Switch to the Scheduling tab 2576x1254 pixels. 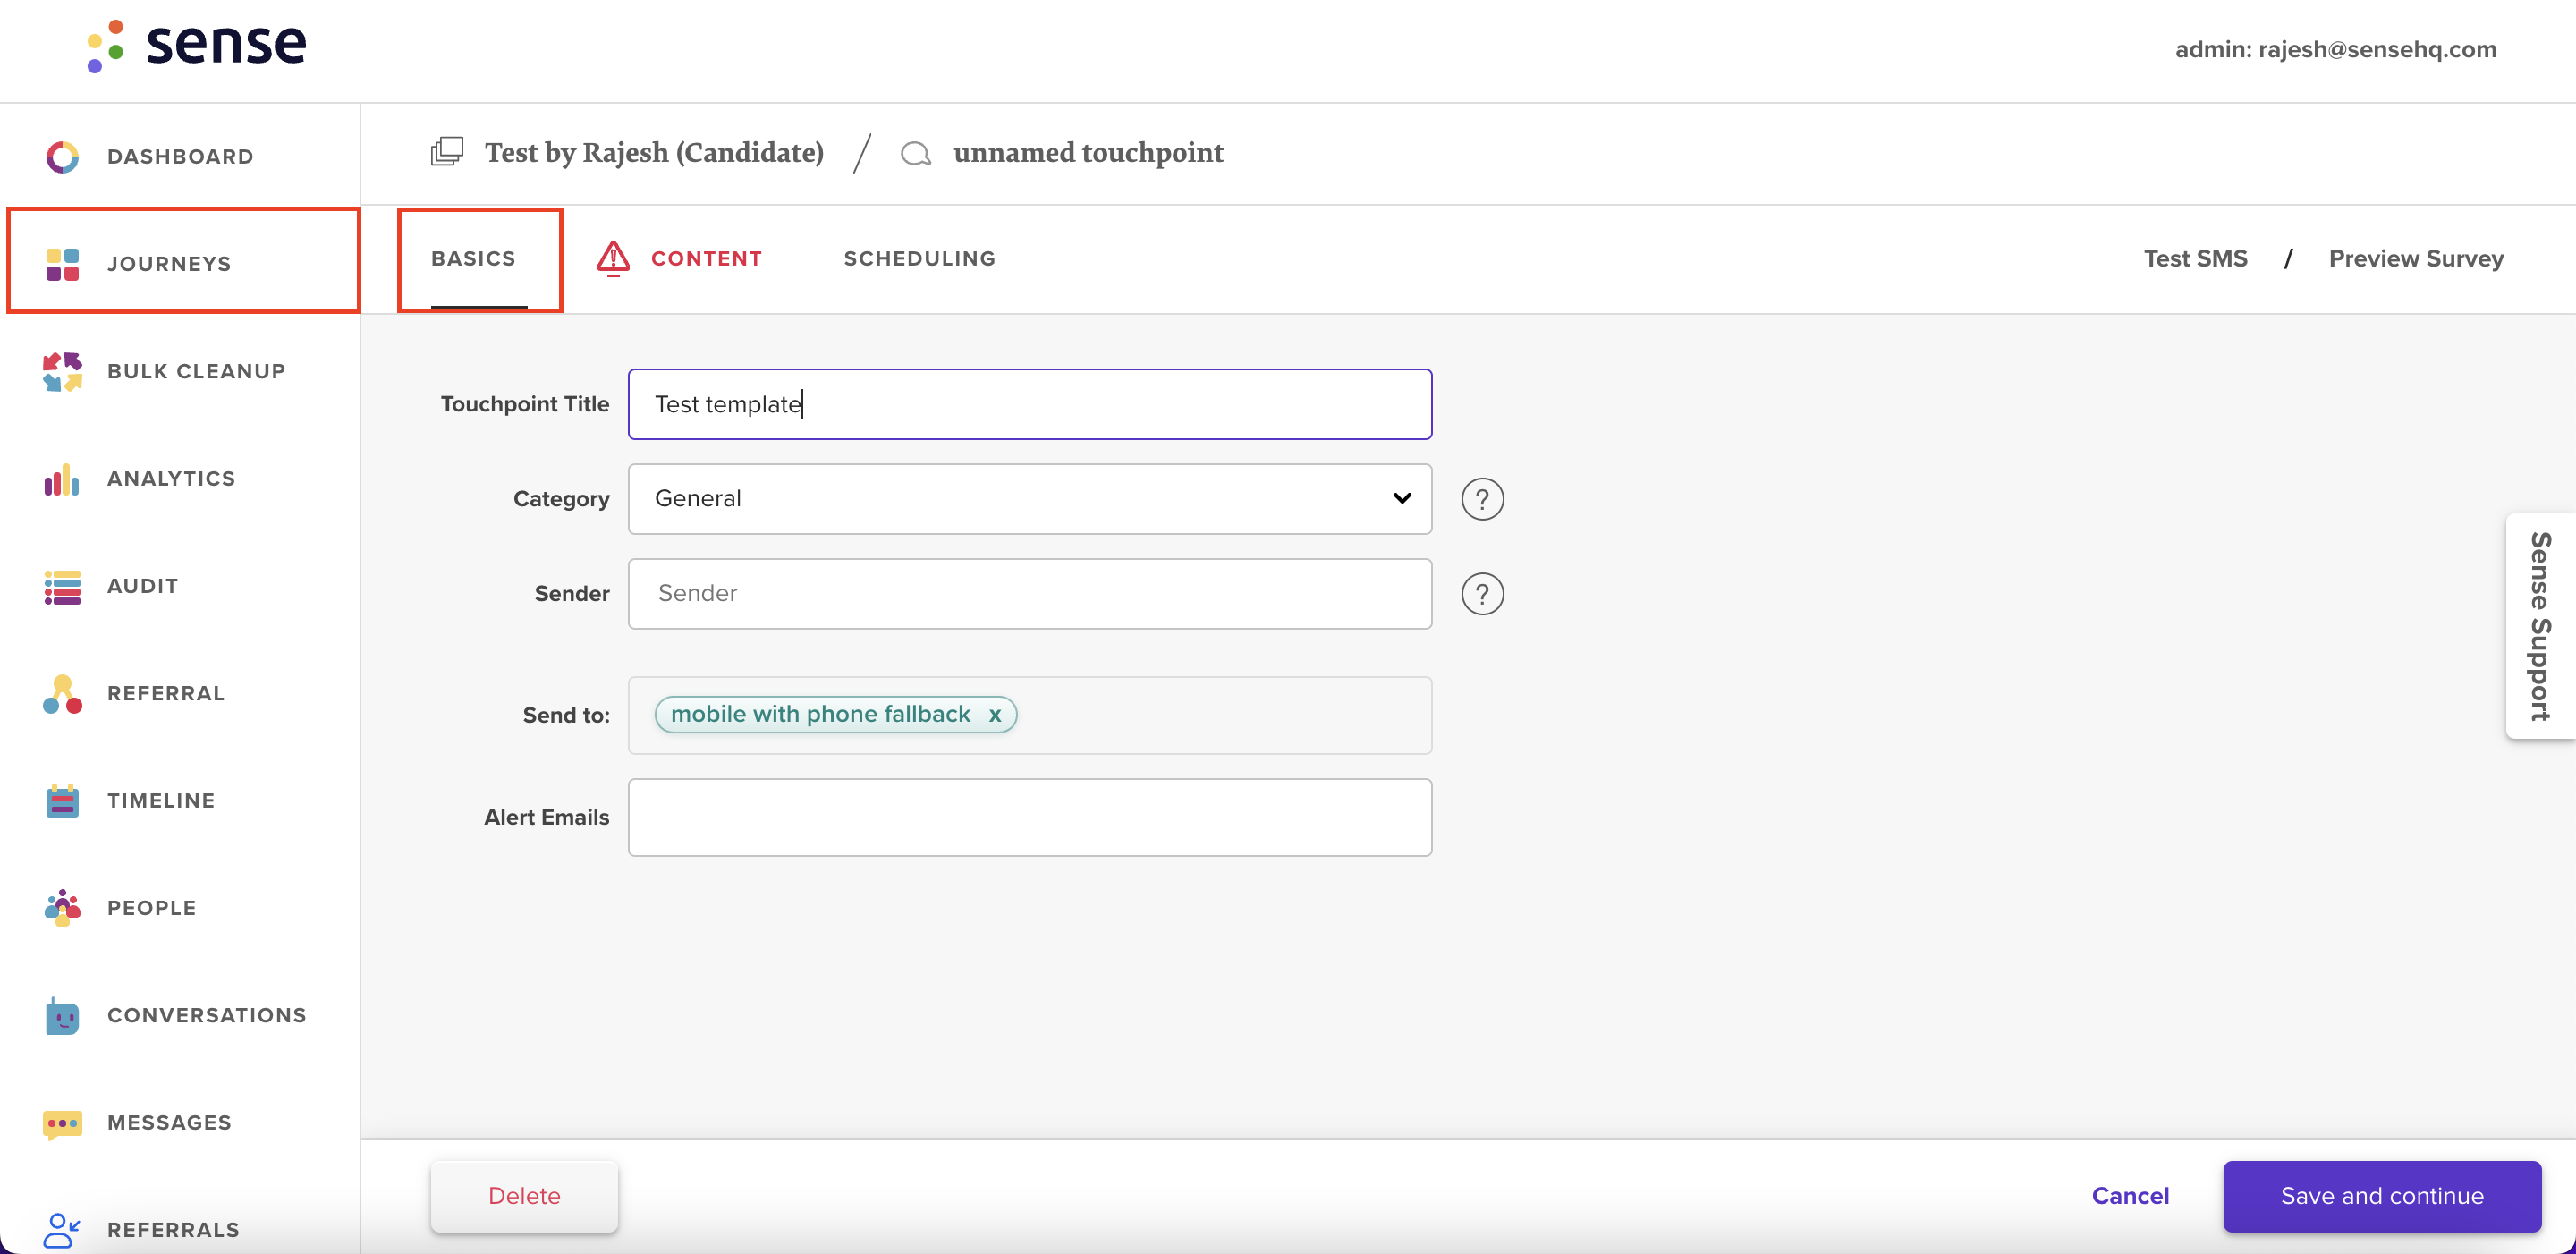click(919, 259)
